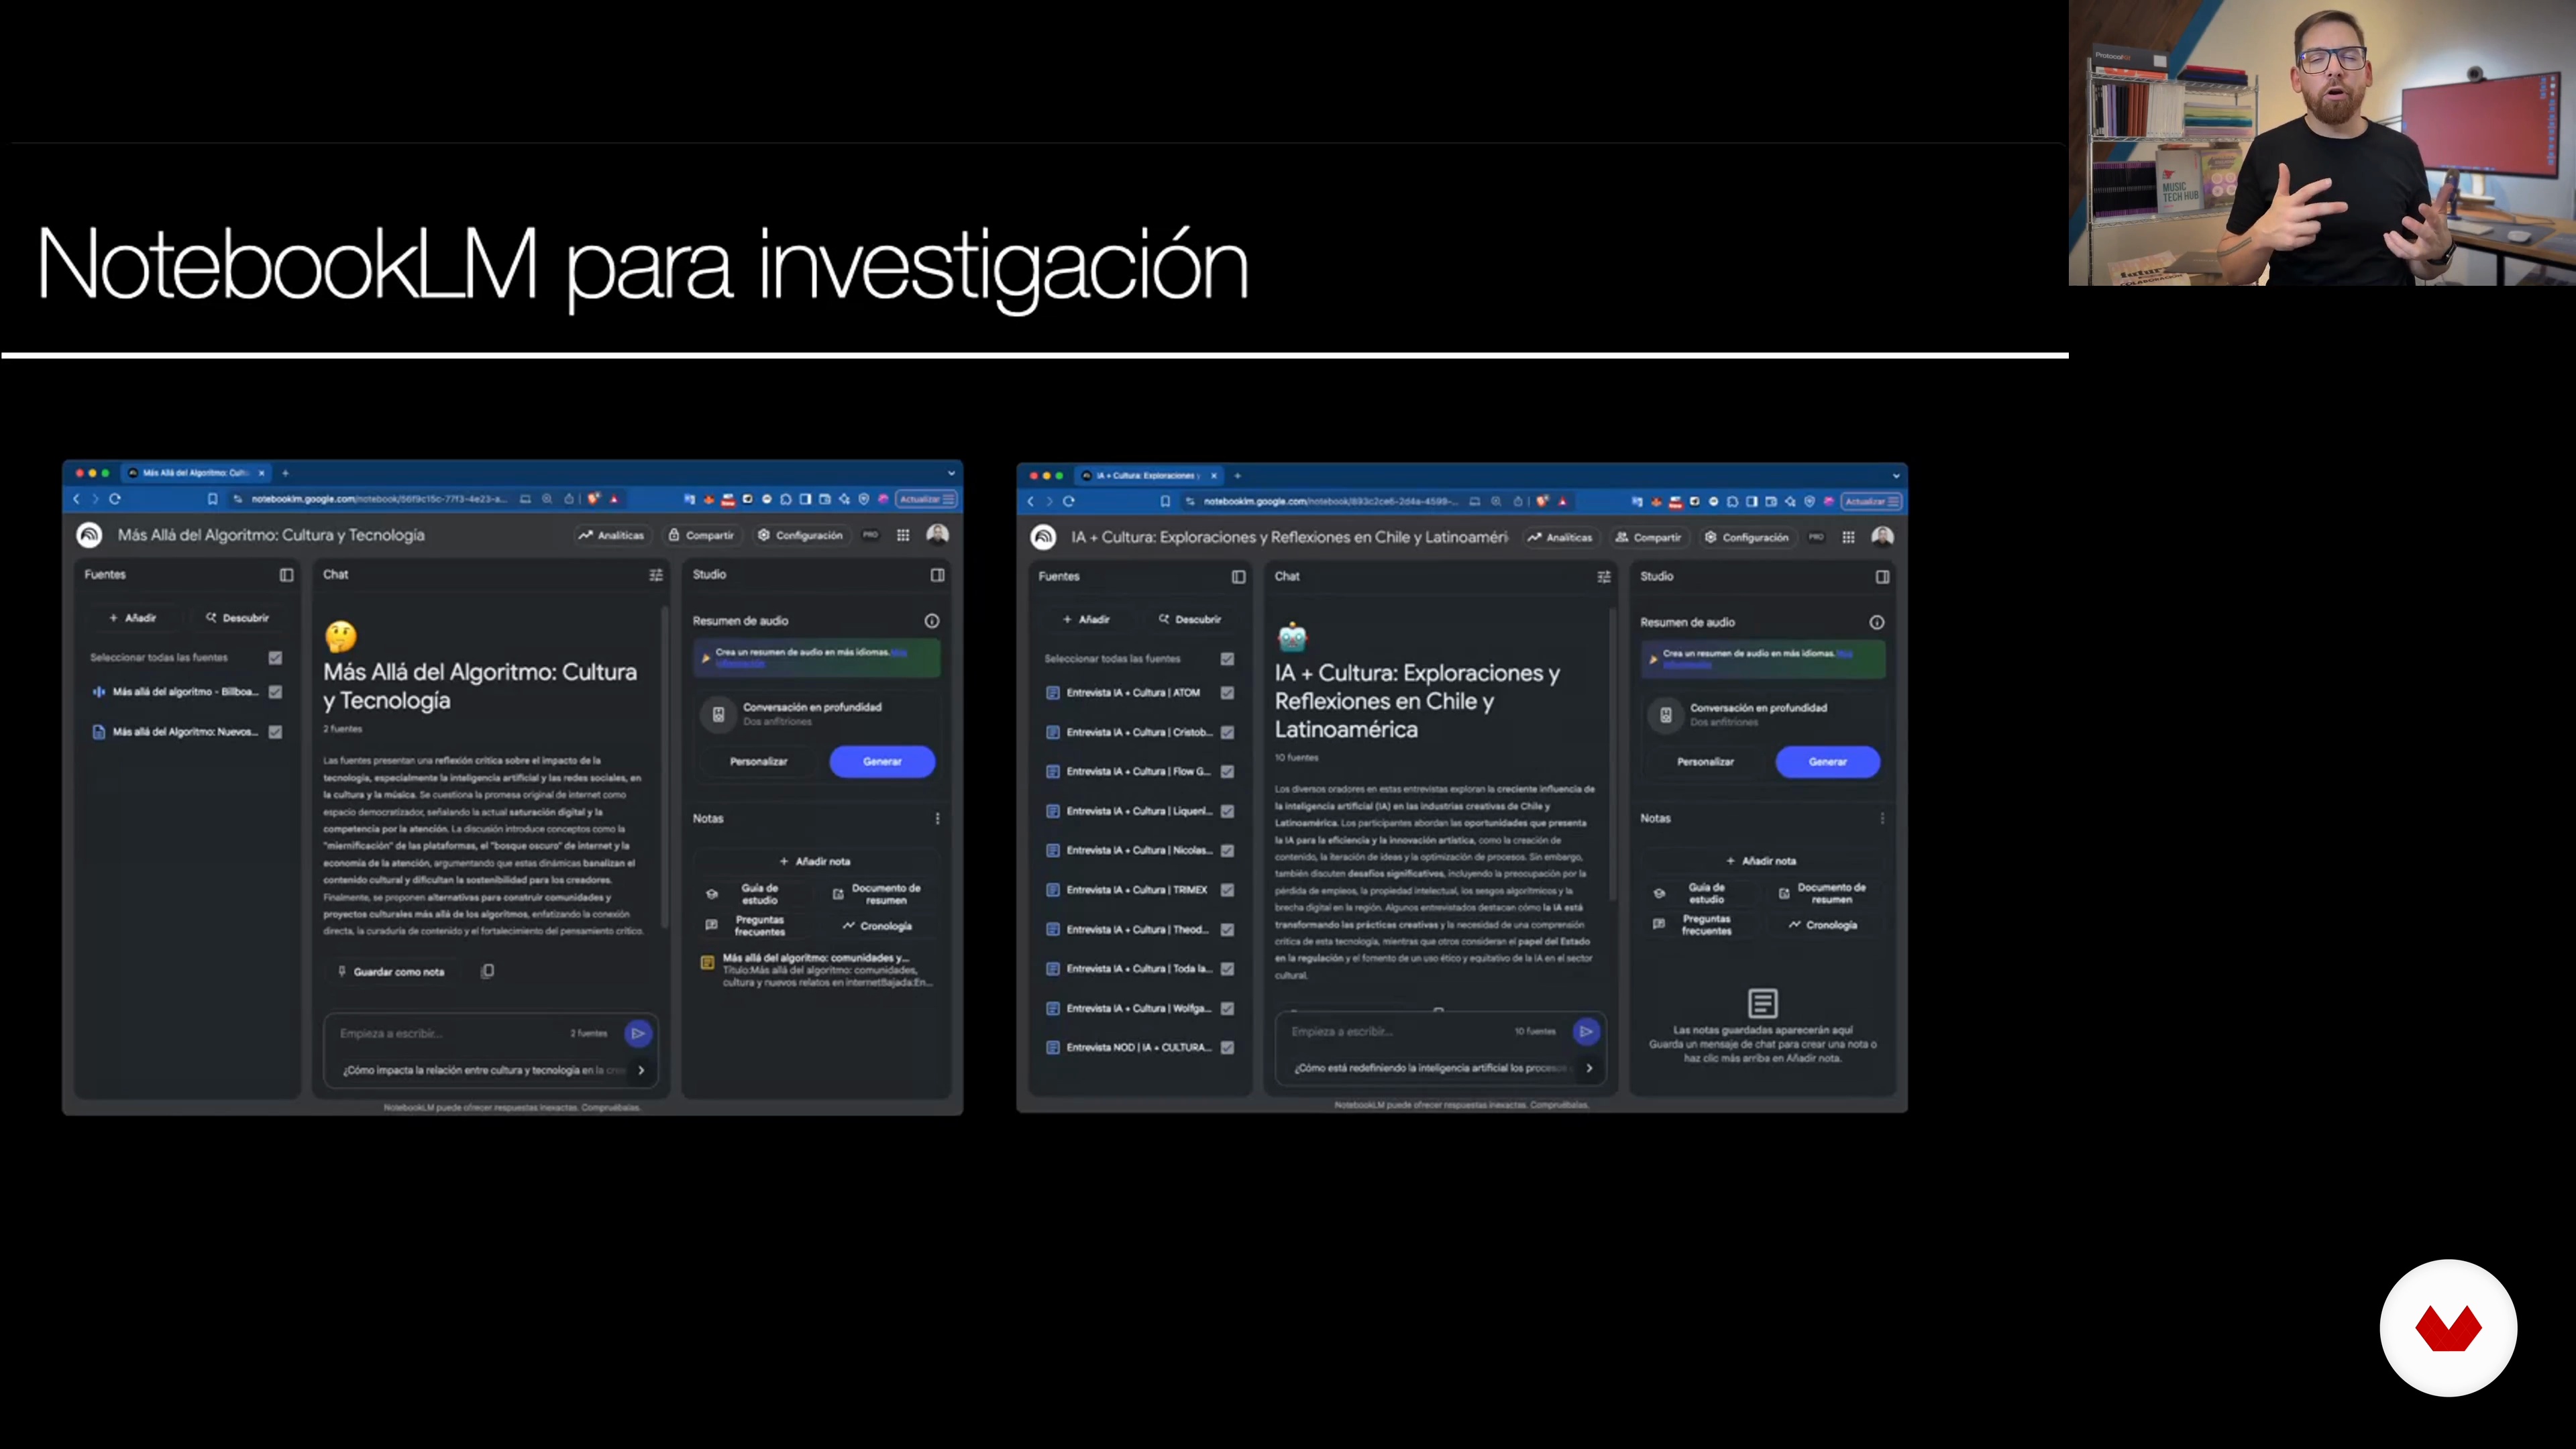This screenshot has width=2576, height=1449.
Task: Click Personalizar in IA + Cultura notebook
Action: pyautogui.click(x=1705, y=762)
